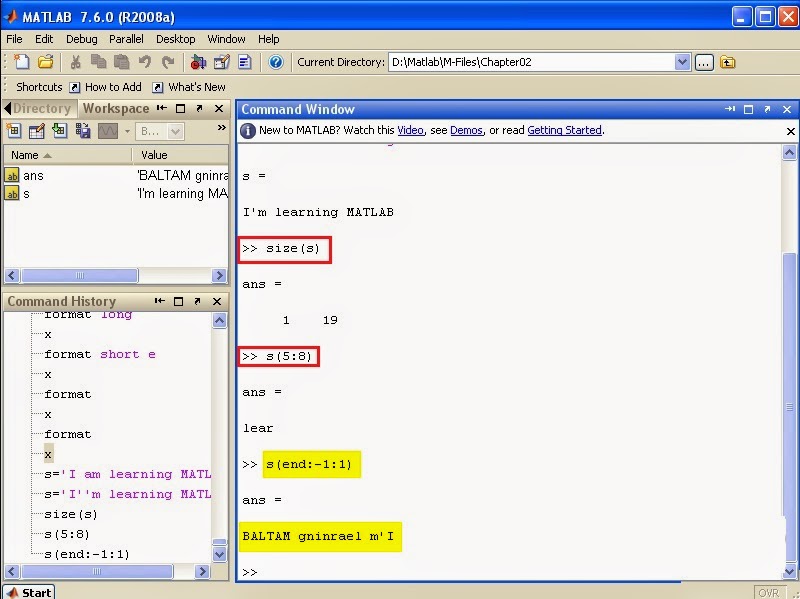Create a new M-File using the toolbar icon

[x=20, y=62]
